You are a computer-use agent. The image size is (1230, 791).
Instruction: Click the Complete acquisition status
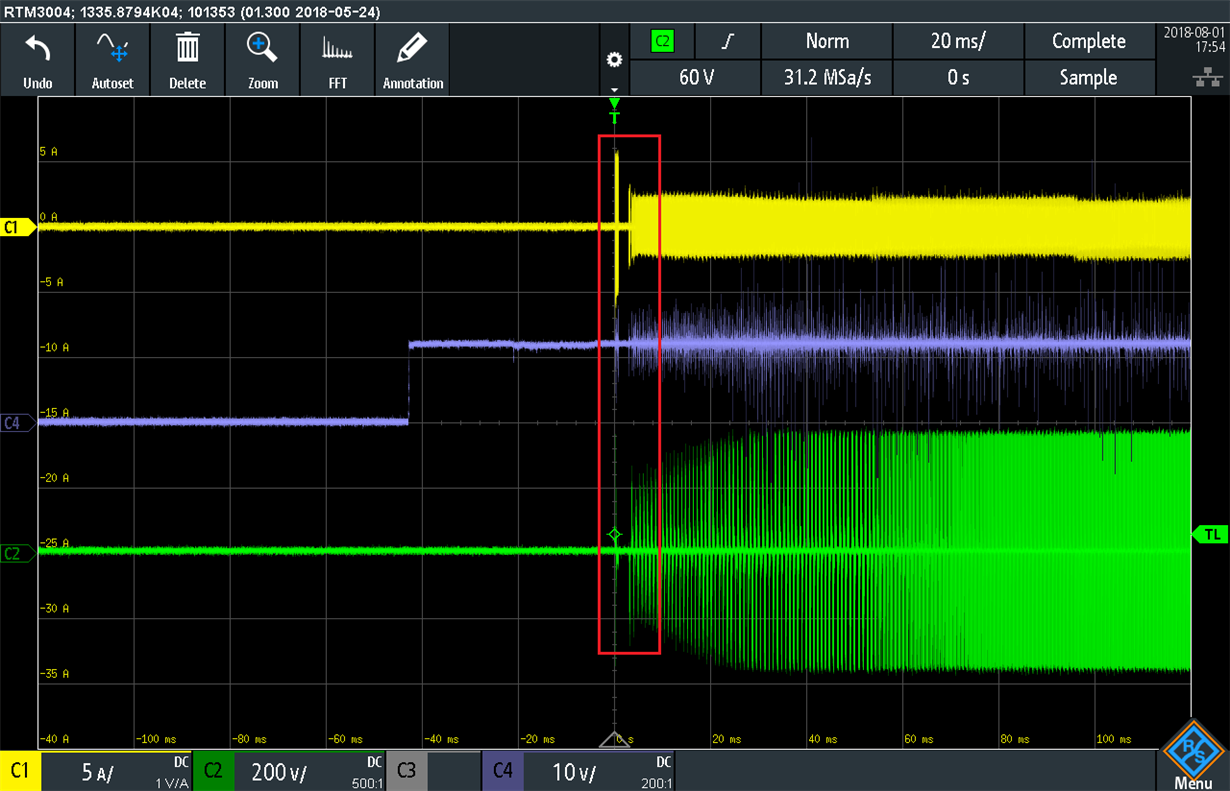click(x=1089, y=42)
